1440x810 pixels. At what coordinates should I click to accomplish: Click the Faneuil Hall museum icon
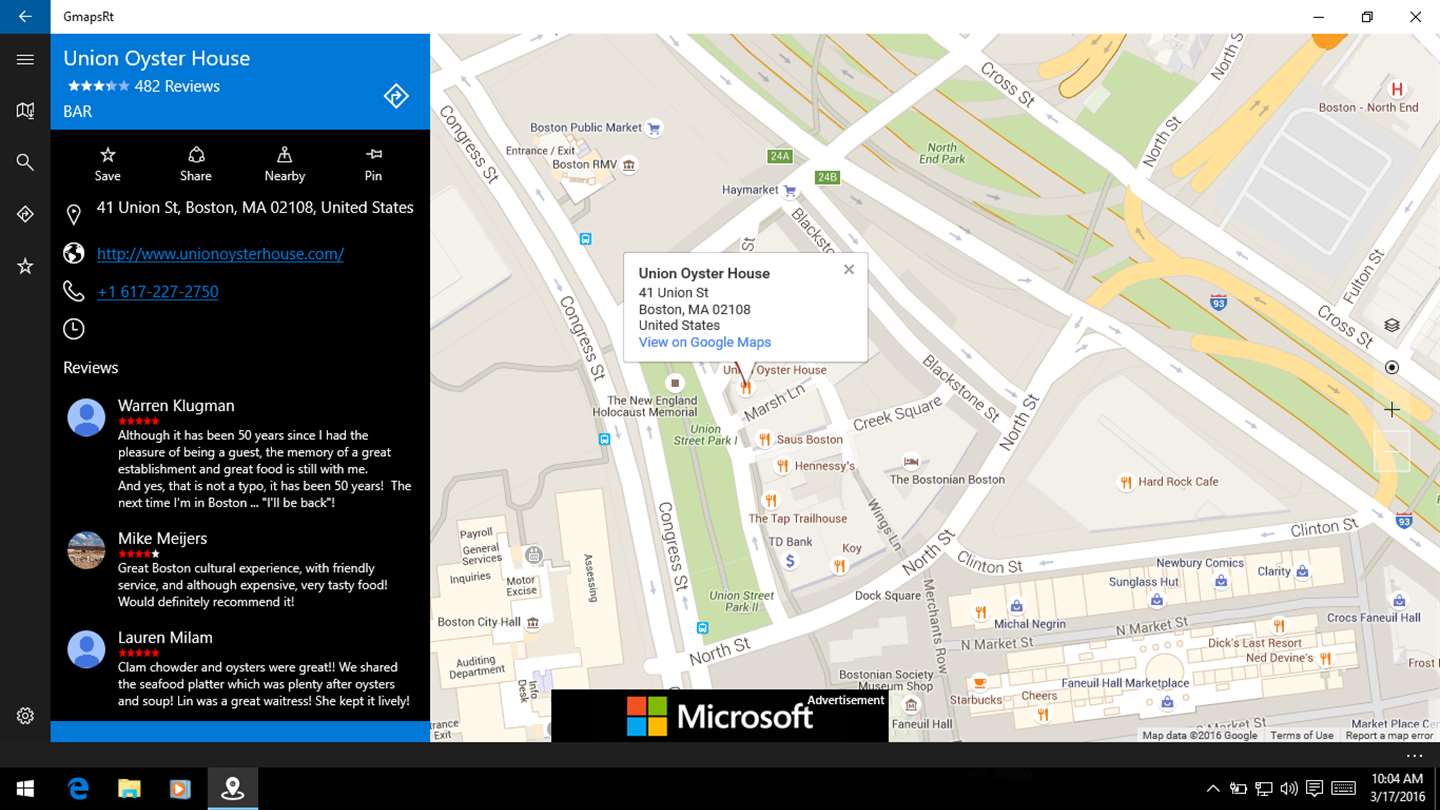click(911, 706)
